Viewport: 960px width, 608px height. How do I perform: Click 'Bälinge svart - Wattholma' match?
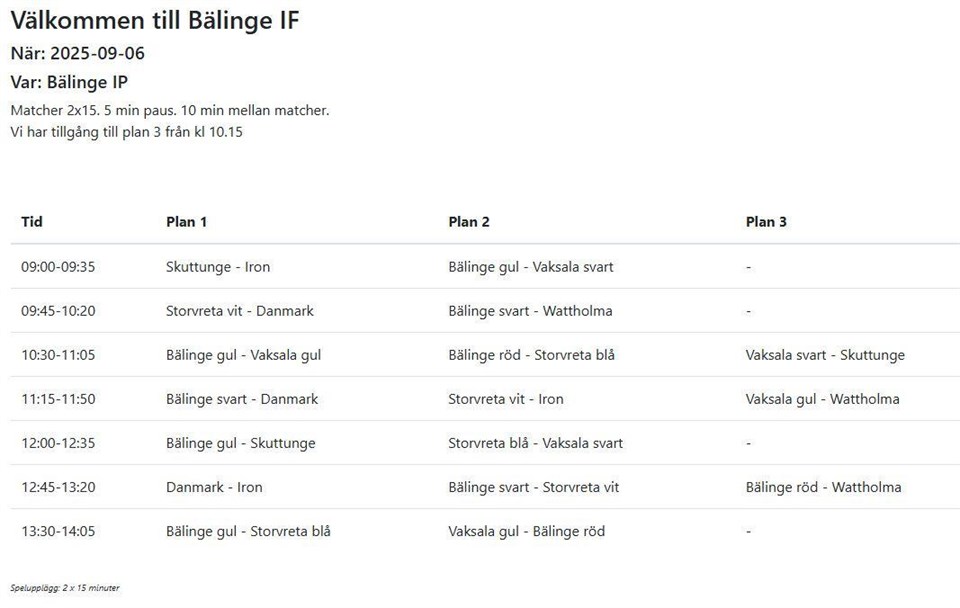pyautogui.click(x=530, y=311)
